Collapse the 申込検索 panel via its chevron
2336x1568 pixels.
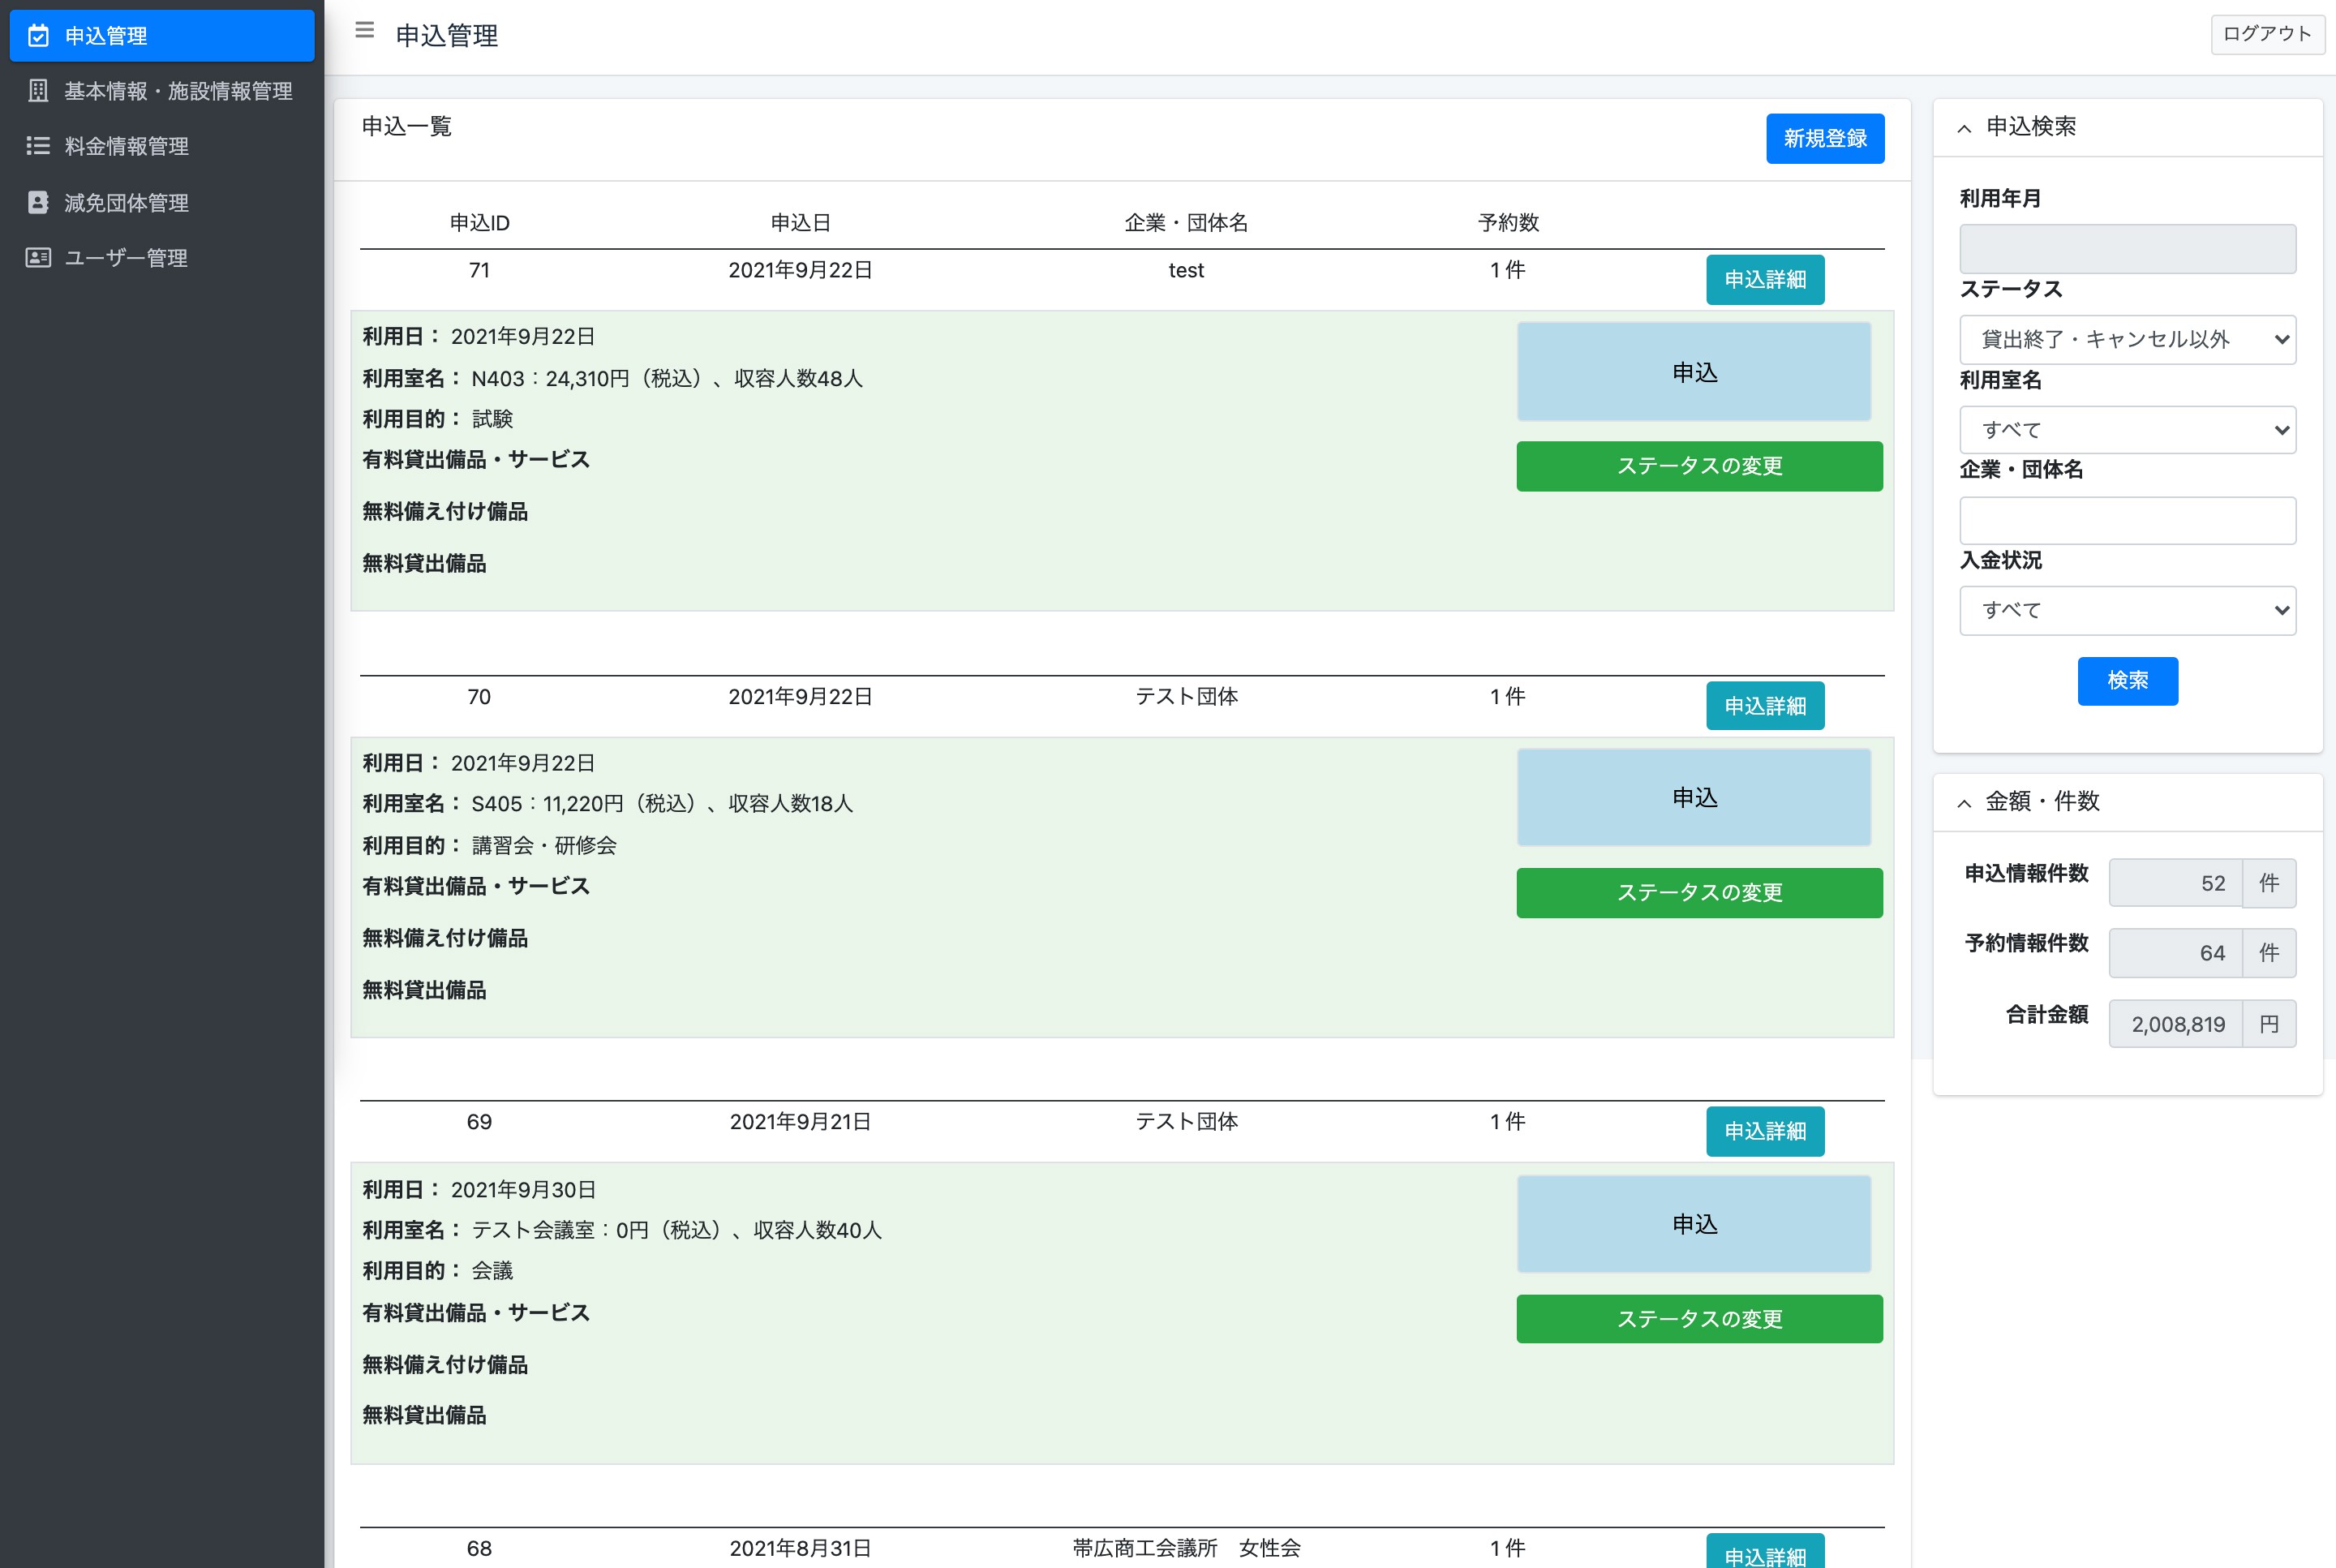click(1964, 128)
